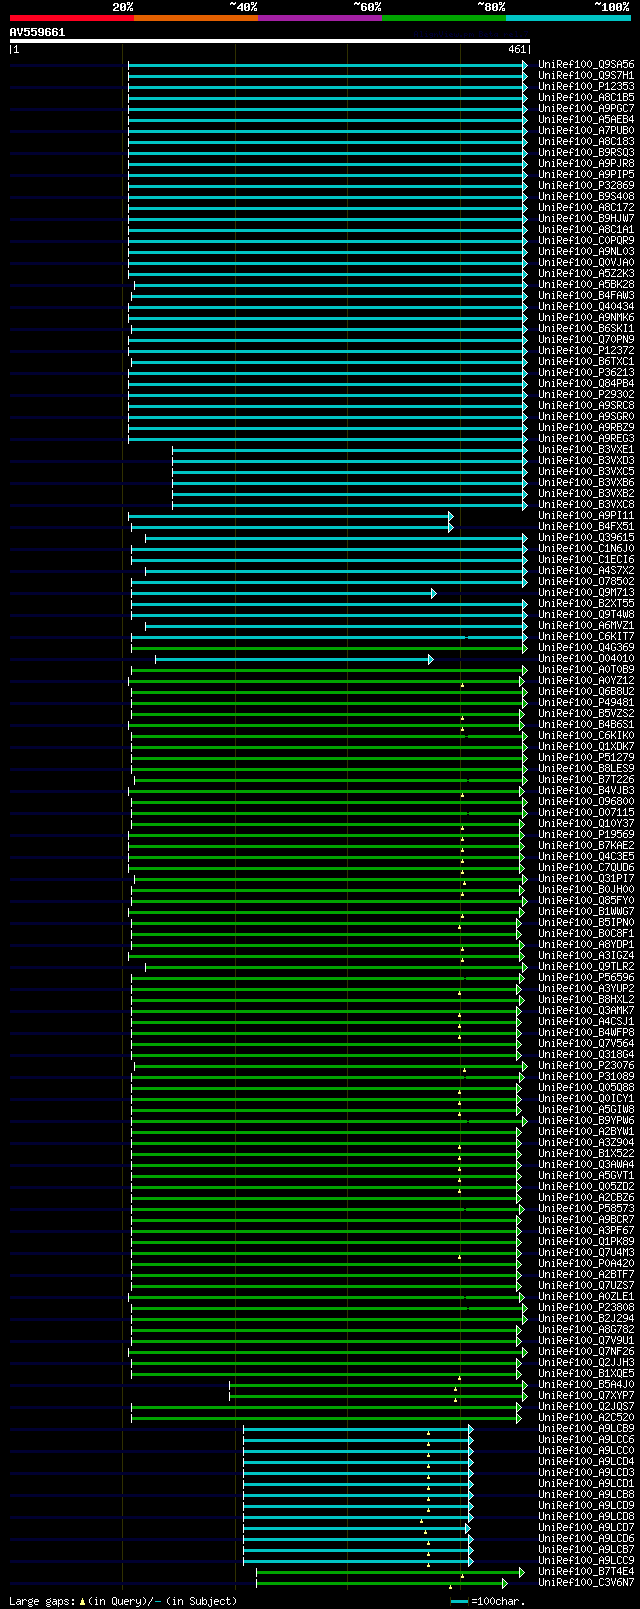Viewport: 640px width, 1609px height.
Task: Click the purple ~60% identity legend bar
Action: 319,18
